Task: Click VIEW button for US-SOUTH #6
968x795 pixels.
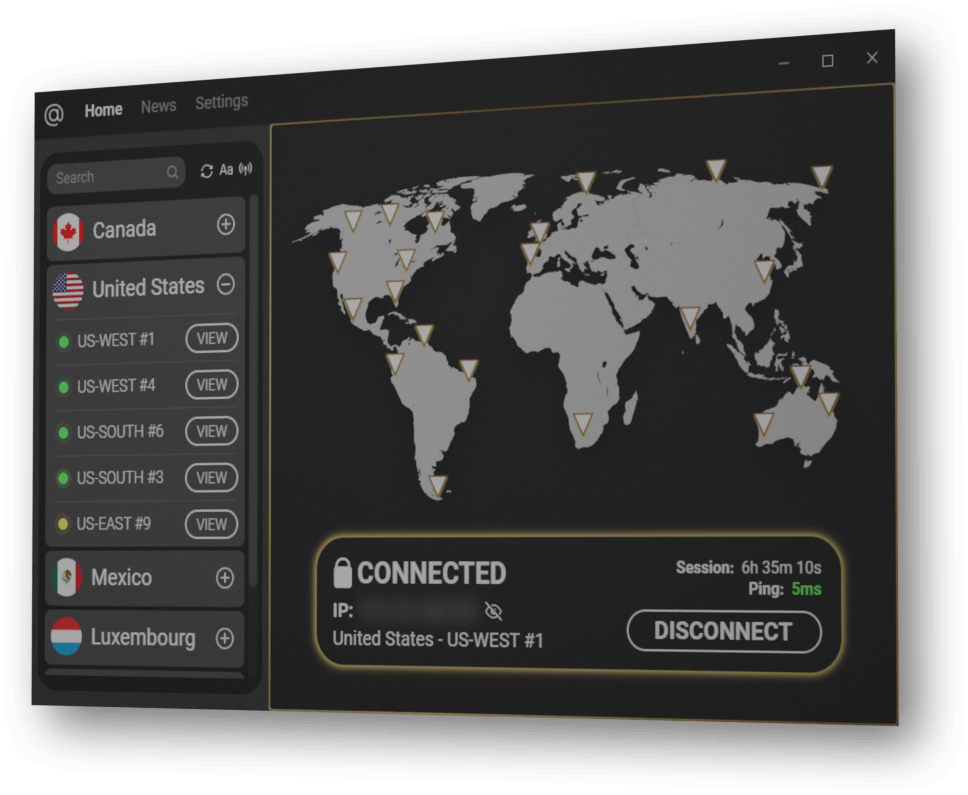Action: (x=212, y=431)
